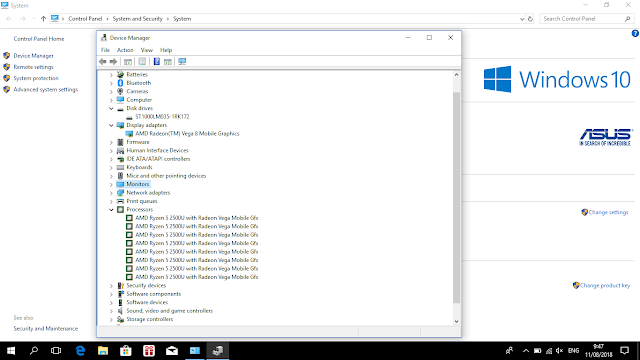This screenshot has width=640, height=360.
Task: Click the Windows Start button
Action: 11,351
